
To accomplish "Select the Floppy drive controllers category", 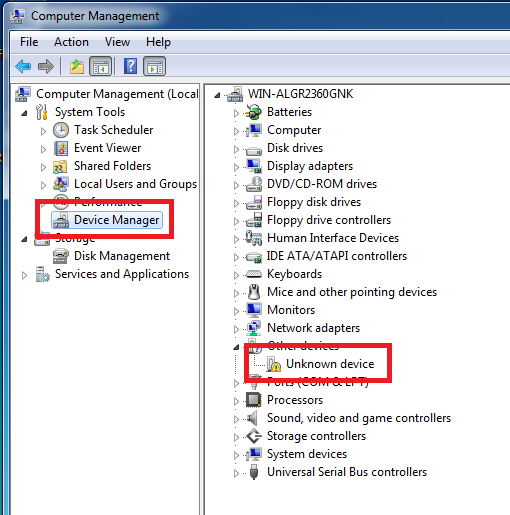I will pyautogui.click(x=329, y=220).
